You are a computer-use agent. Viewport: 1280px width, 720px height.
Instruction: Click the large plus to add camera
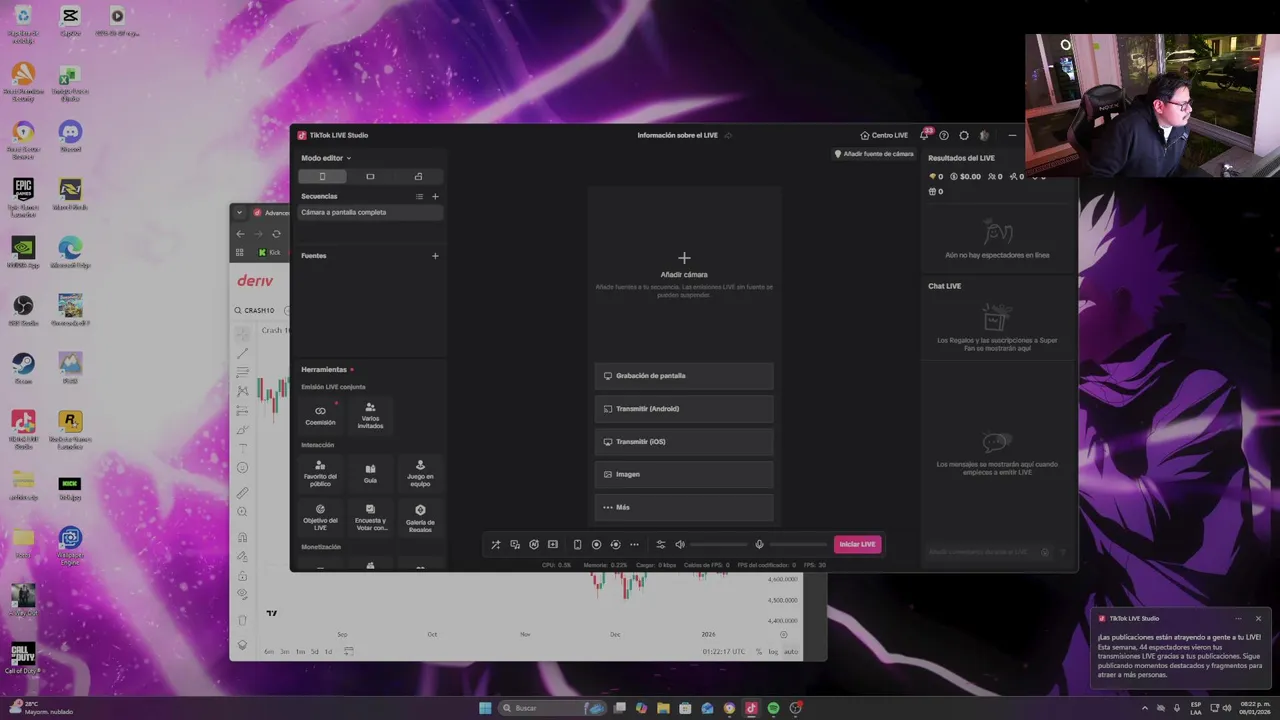point(684,258)
